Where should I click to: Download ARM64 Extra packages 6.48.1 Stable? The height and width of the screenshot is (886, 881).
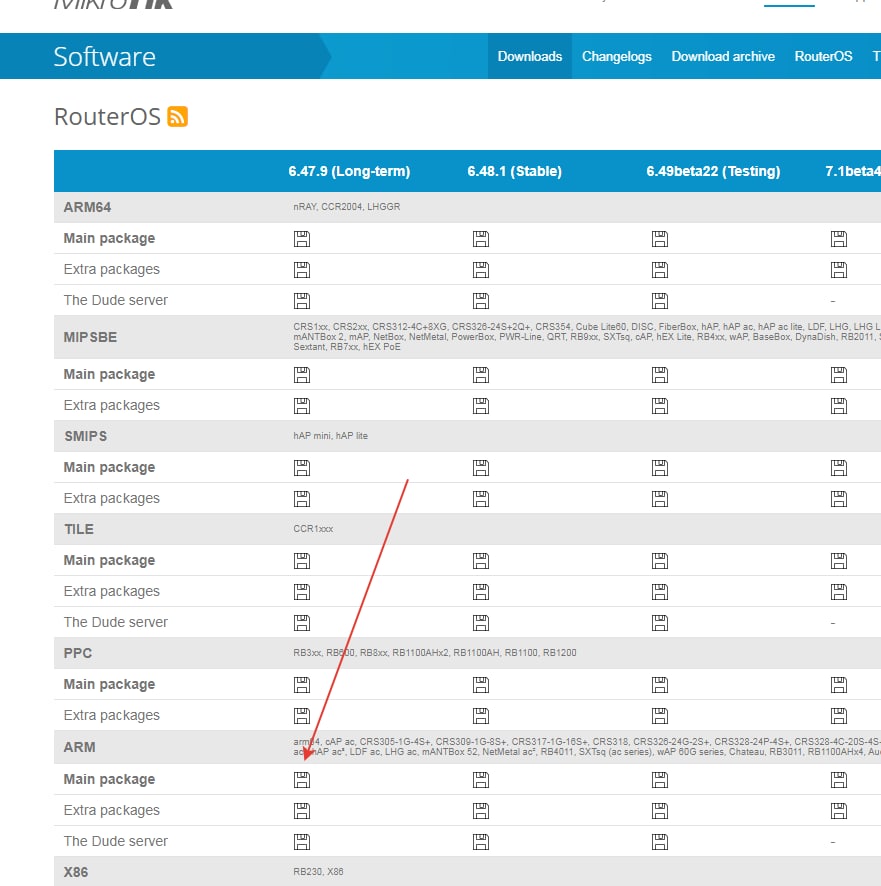pyautogui.click(x=481, y=270)
